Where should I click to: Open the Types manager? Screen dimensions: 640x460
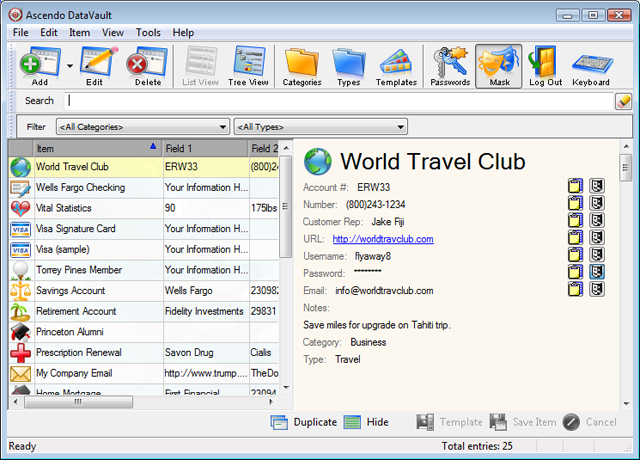pyautogui.click(x=349, y=66)
